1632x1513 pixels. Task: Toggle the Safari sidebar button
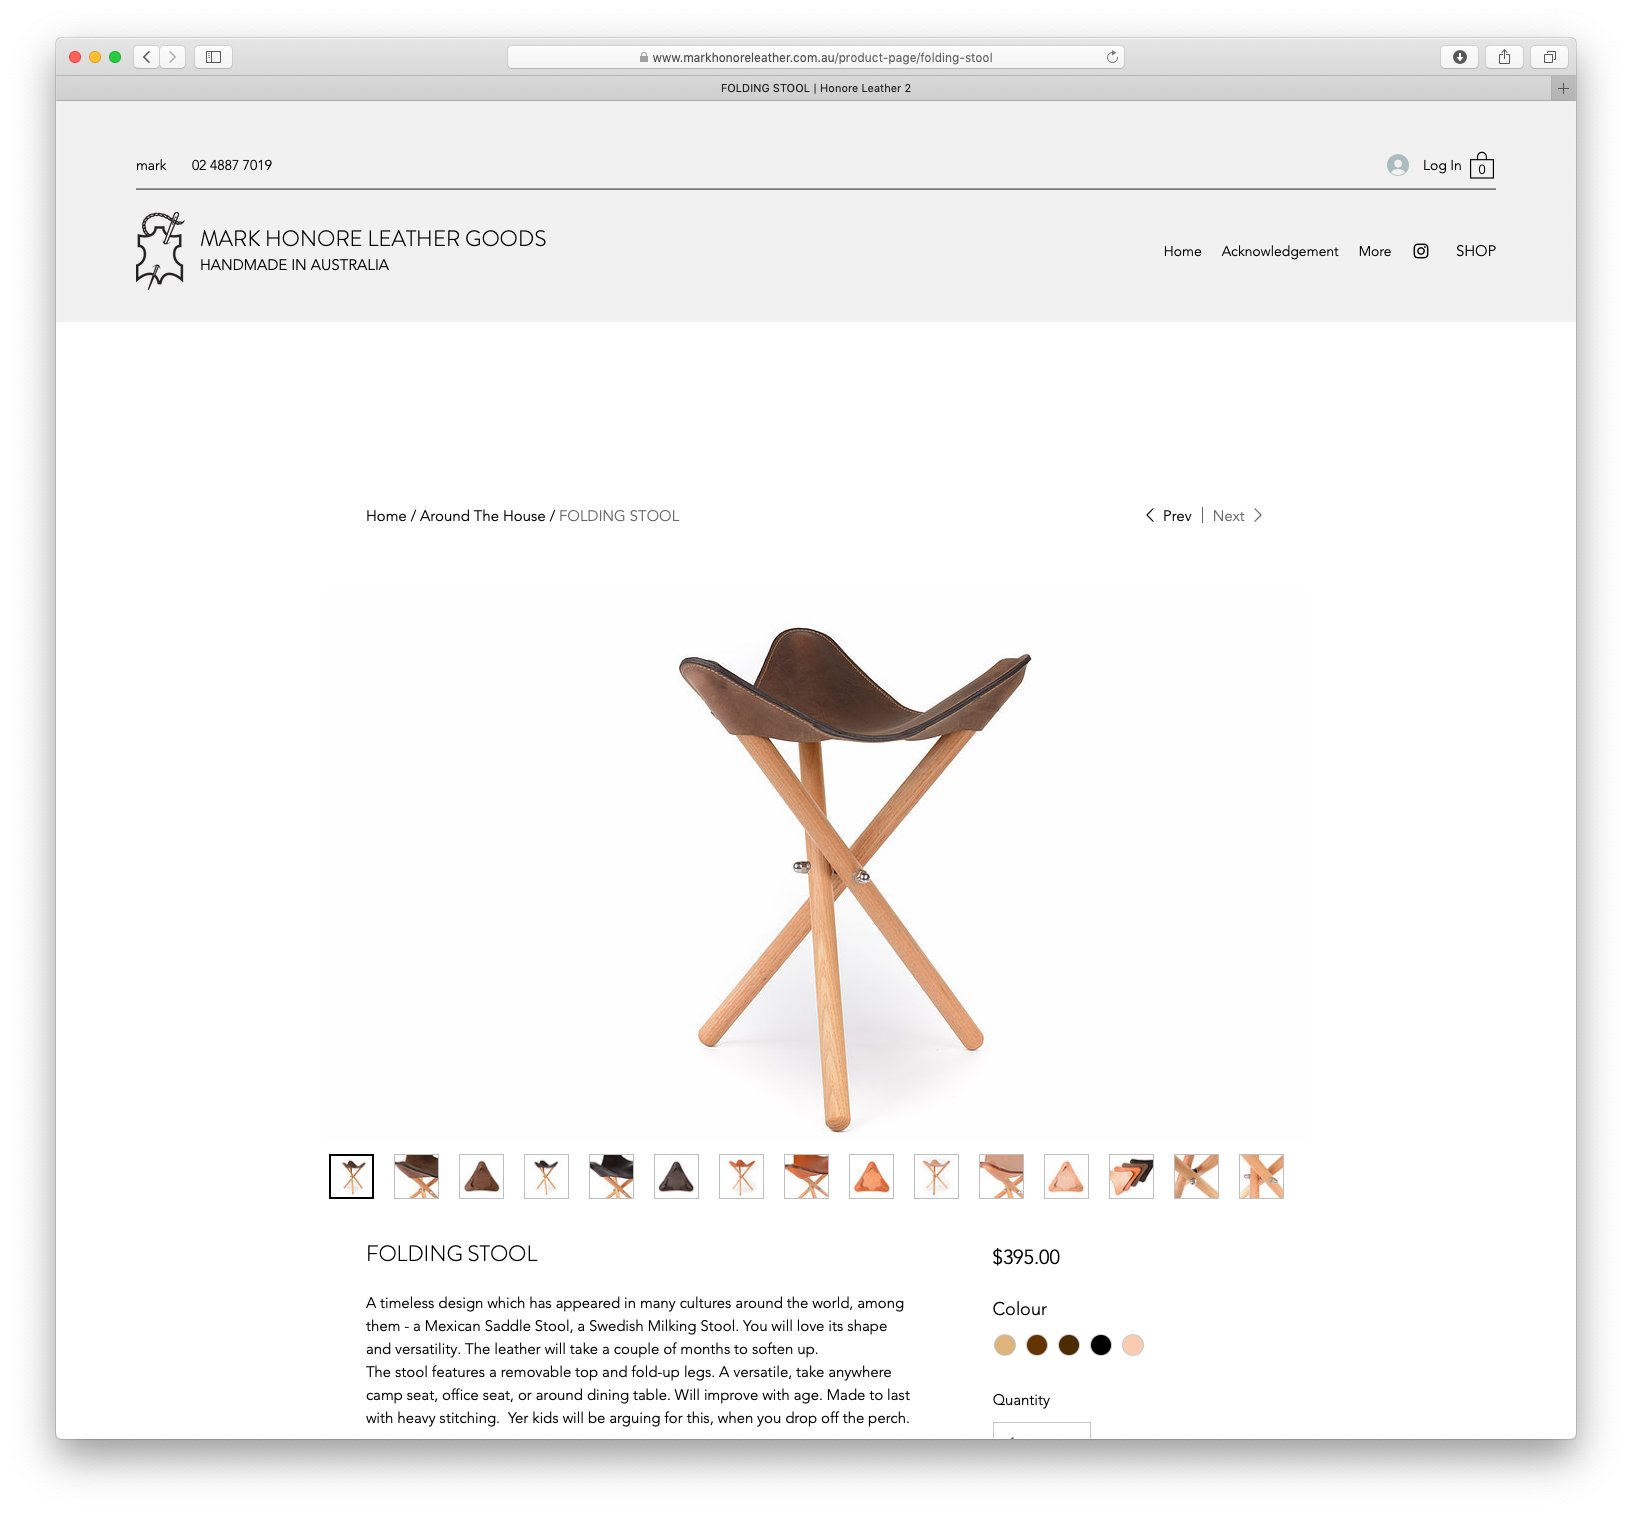click(x=213, y=57)
